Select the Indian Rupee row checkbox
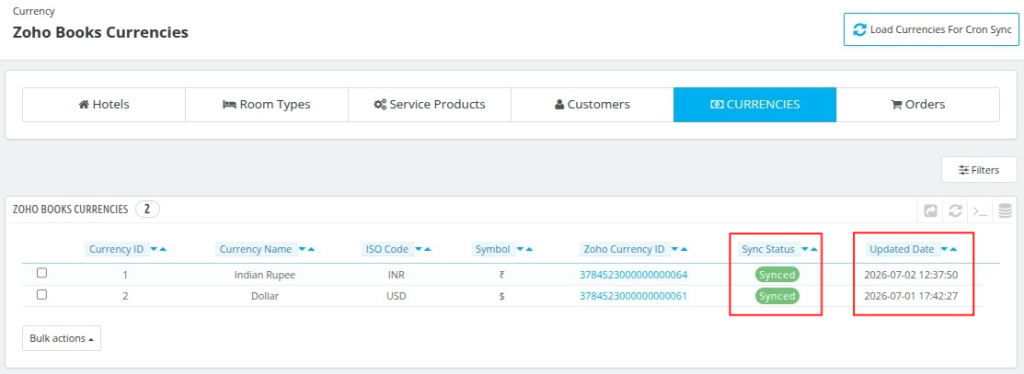The height and width of the screenshot is (374, 1024). (42, 273)
